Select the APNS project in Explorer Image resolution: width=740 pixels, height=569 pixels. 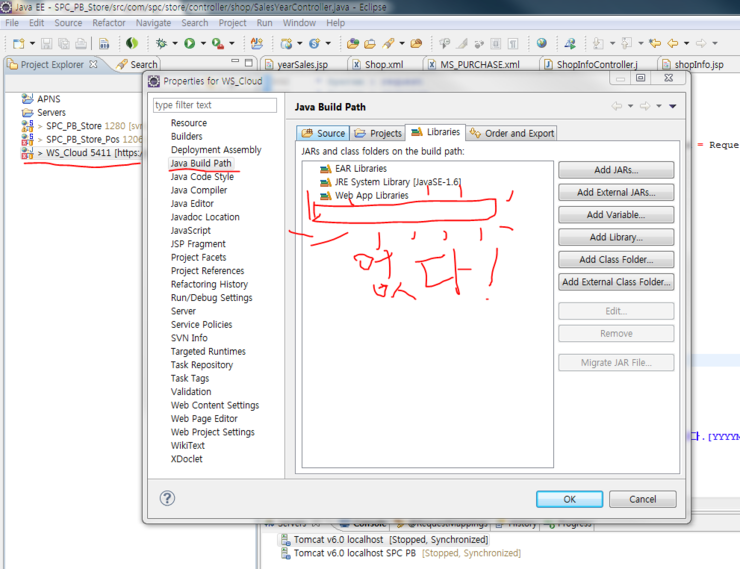[41, 99]
